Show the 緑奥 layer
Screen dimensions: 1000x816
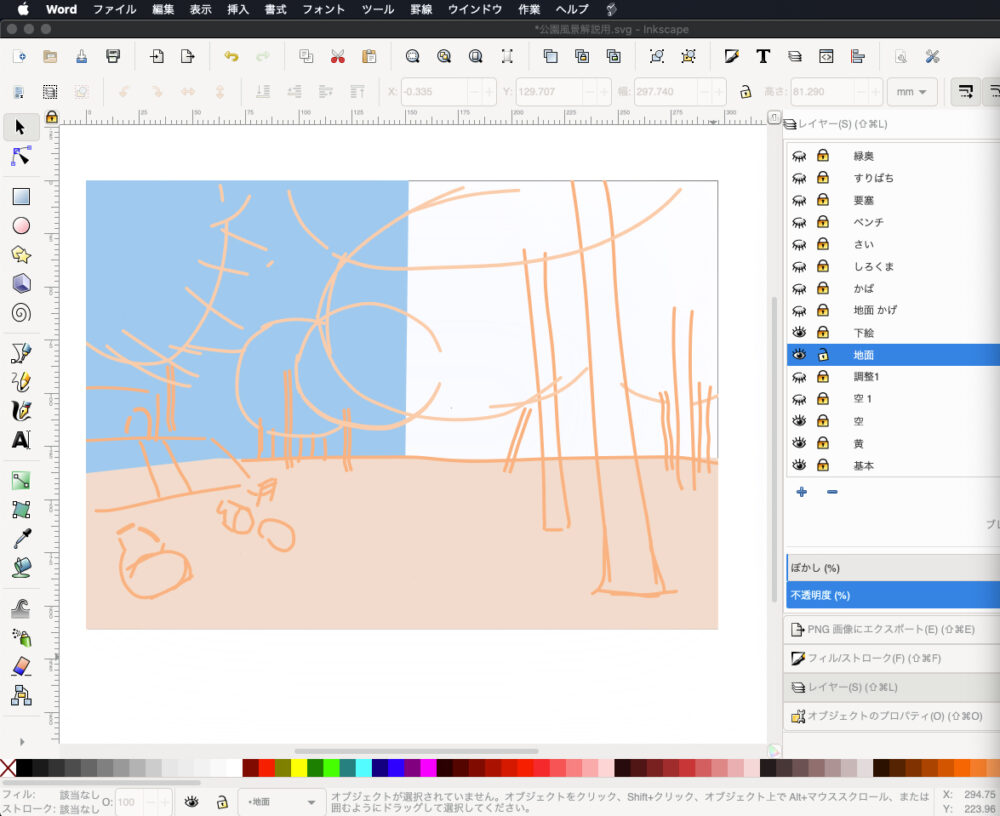pos(799,156)
